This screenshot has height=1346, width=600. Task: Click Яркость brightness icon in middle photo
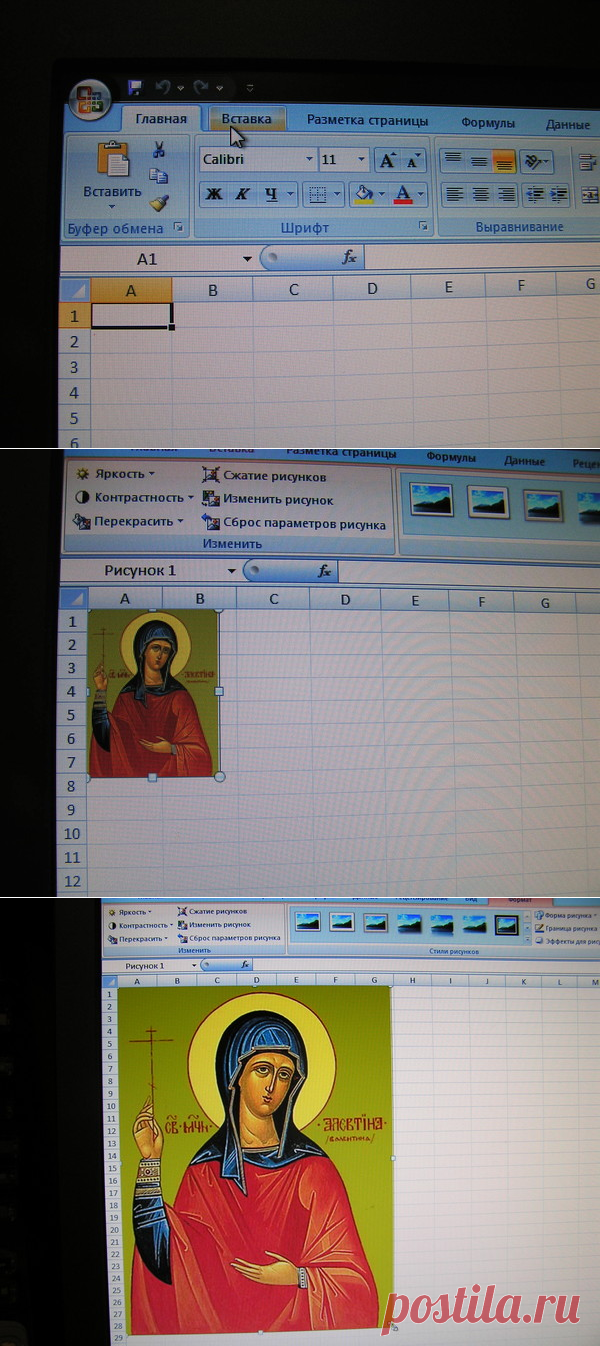point(83,474)
